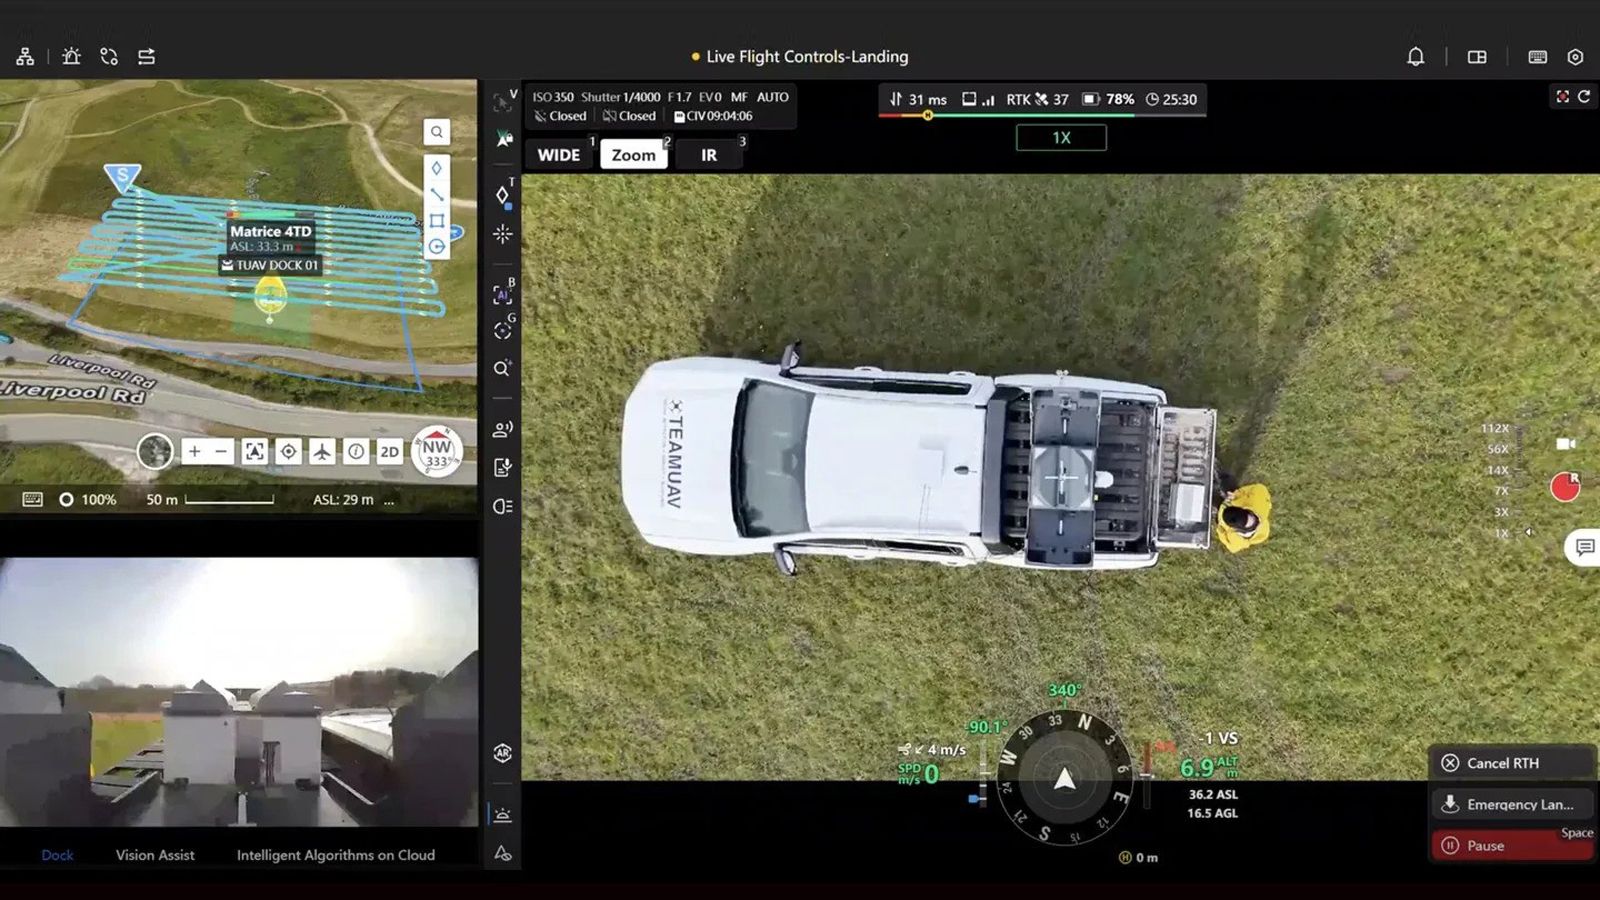Open the more options ellipsis beside ASL
The image size is (1600, 900).
389,500
